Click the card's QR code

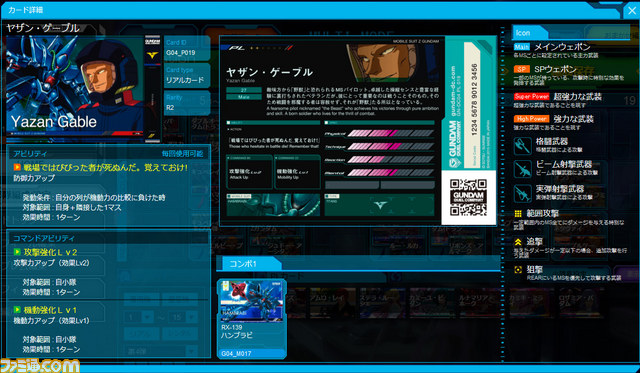468,198
